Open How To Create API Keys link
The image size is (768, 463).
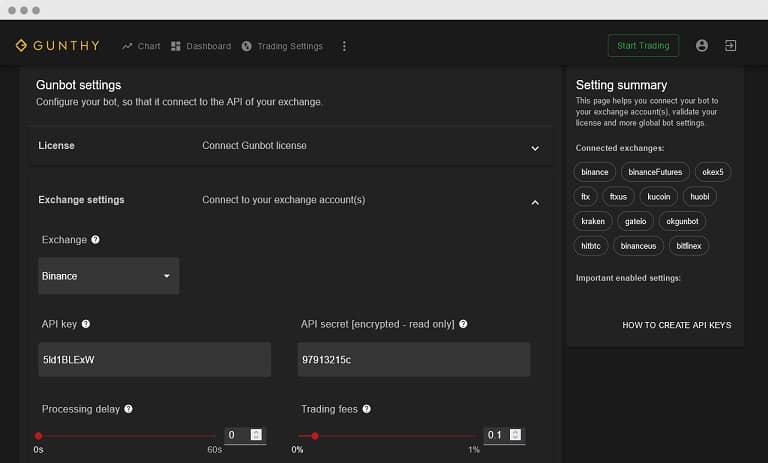tap(676, 325)
